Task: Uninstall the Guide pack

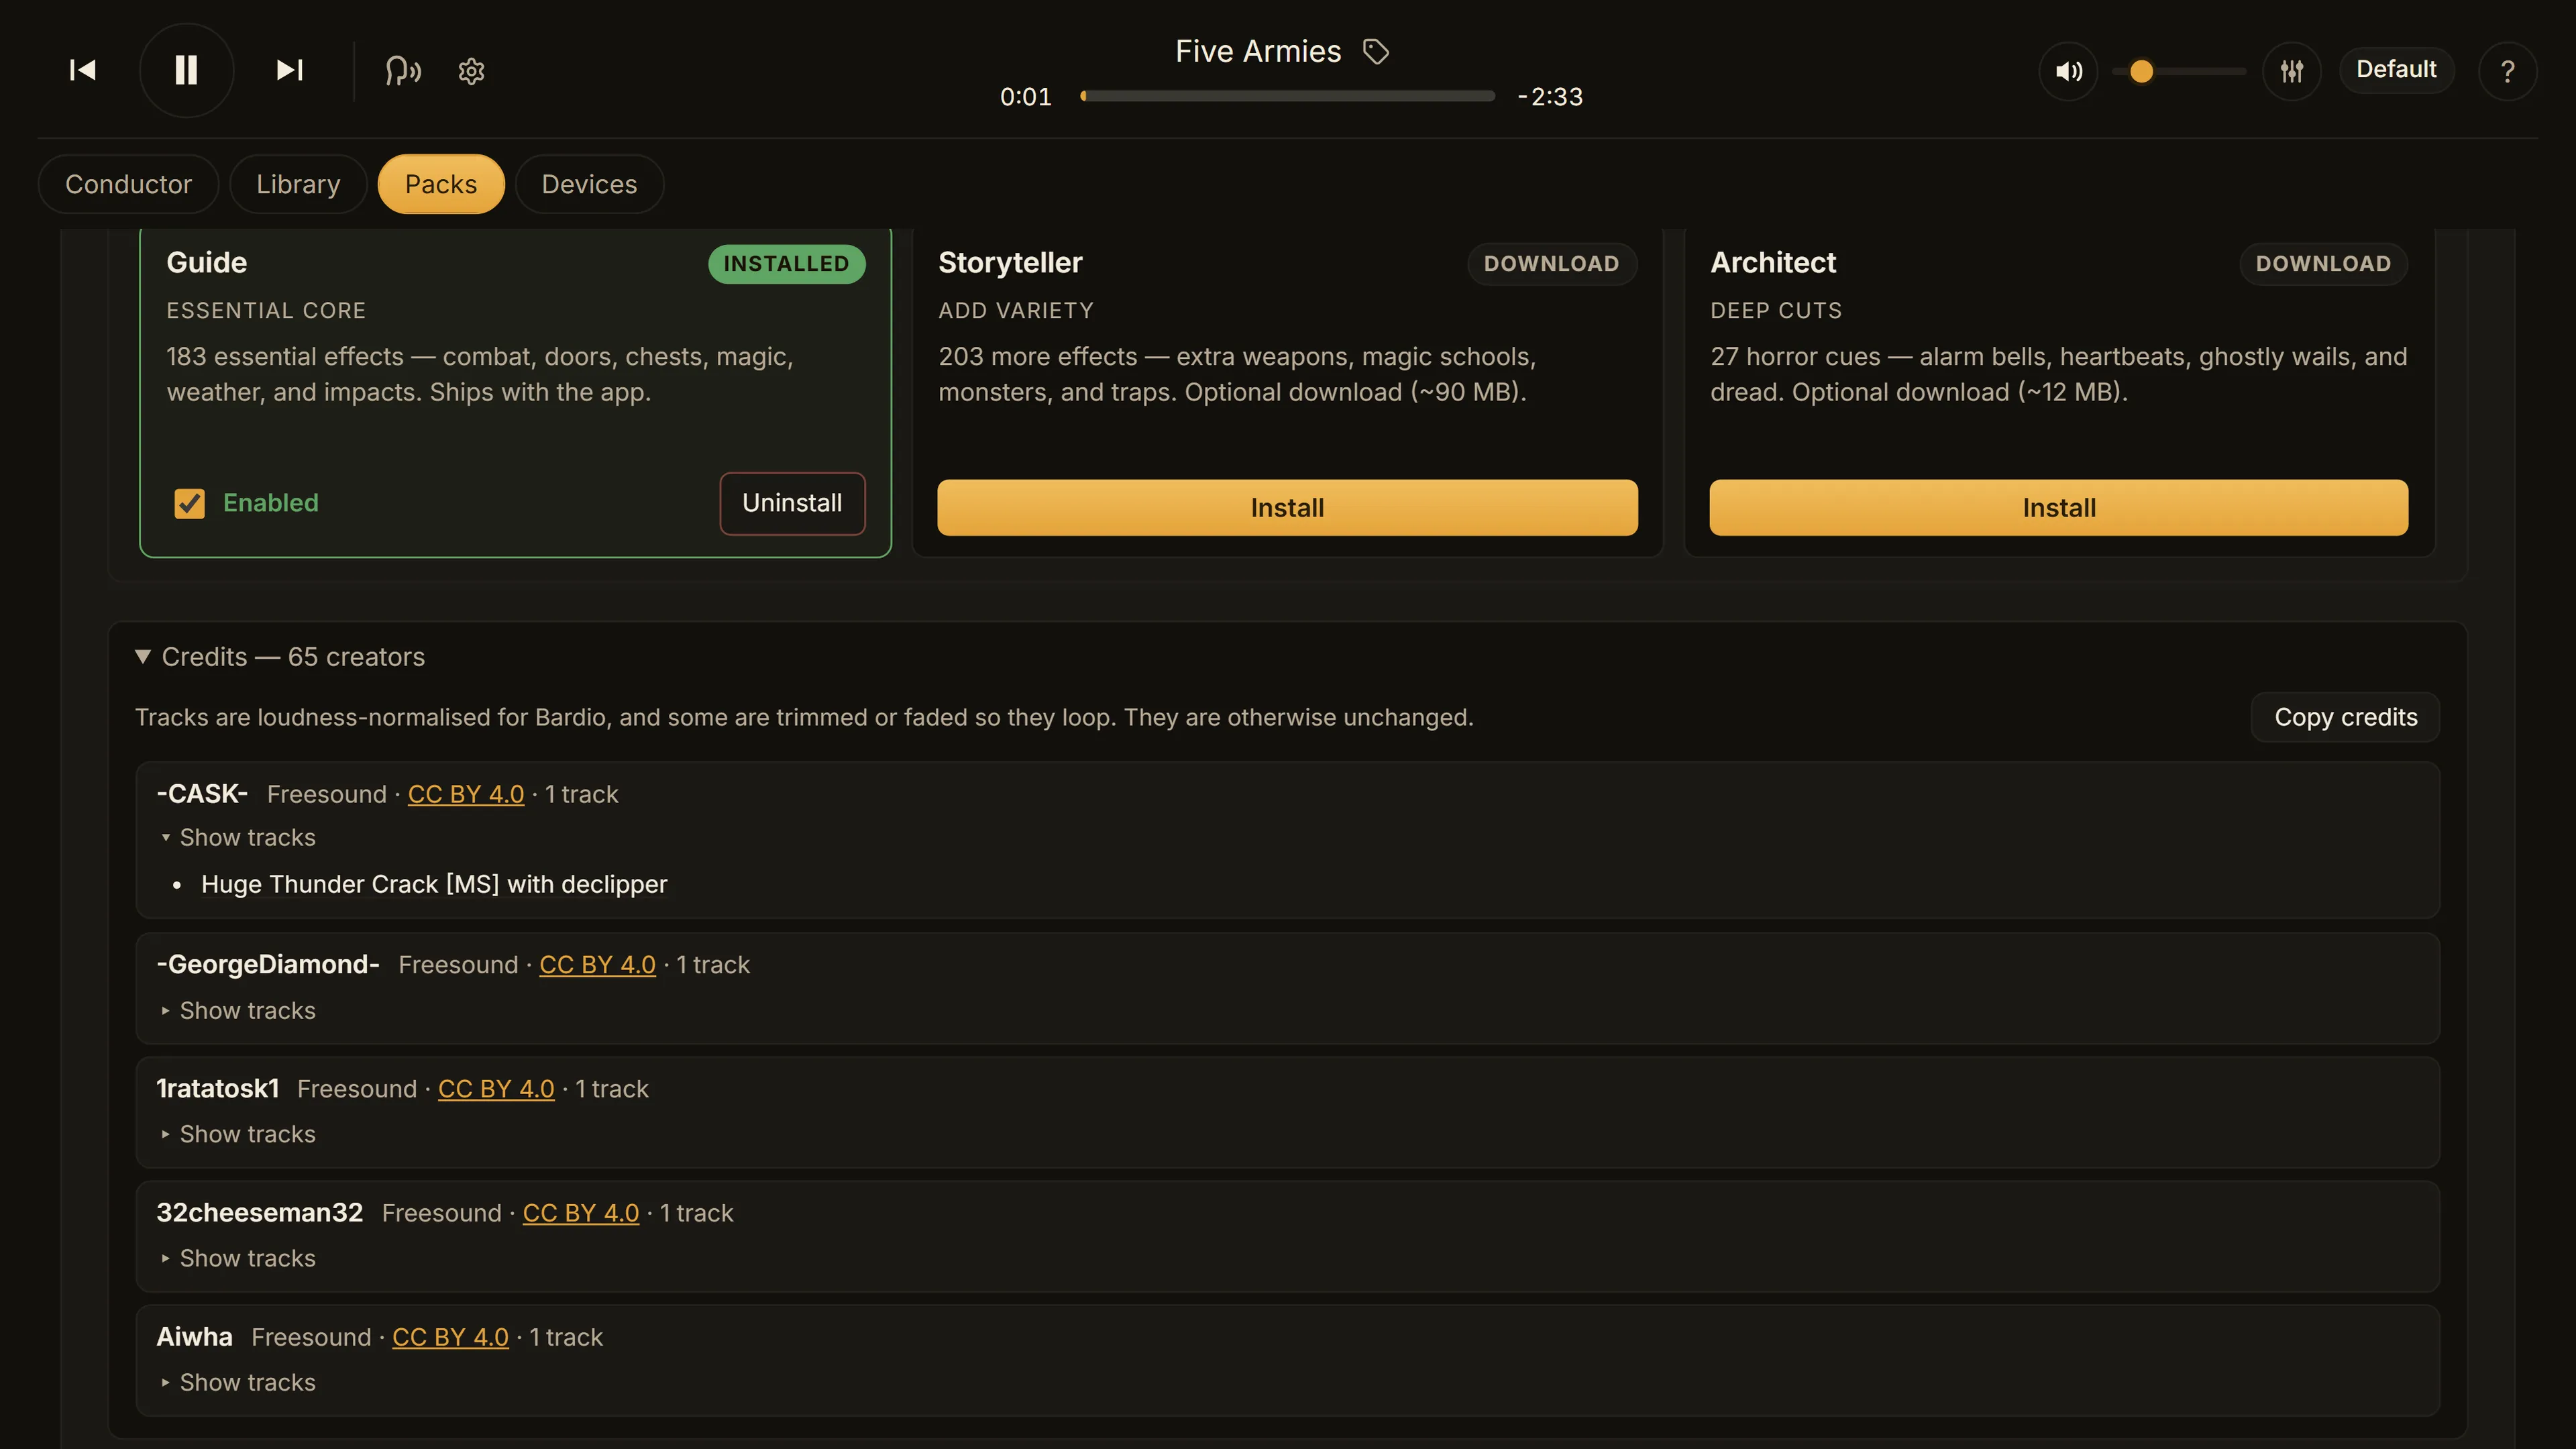Action: pyautogui.click(x=792, y=503)
